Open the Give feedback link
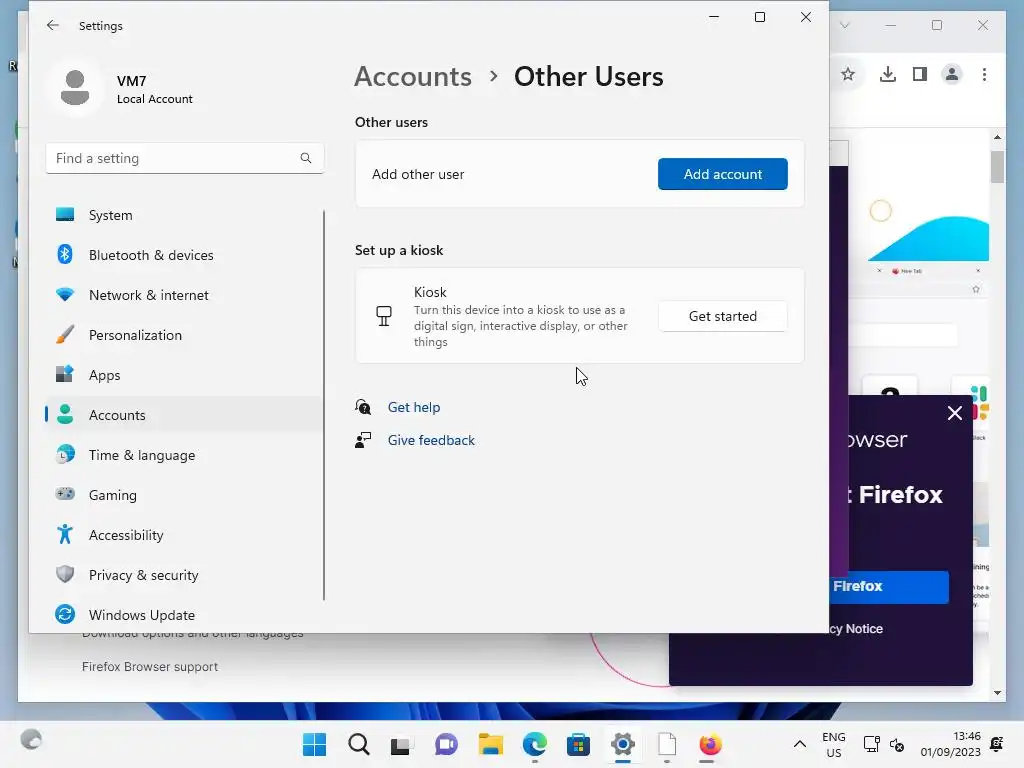Viewport: 1024px width, 768px height. [x=431, y=440]
